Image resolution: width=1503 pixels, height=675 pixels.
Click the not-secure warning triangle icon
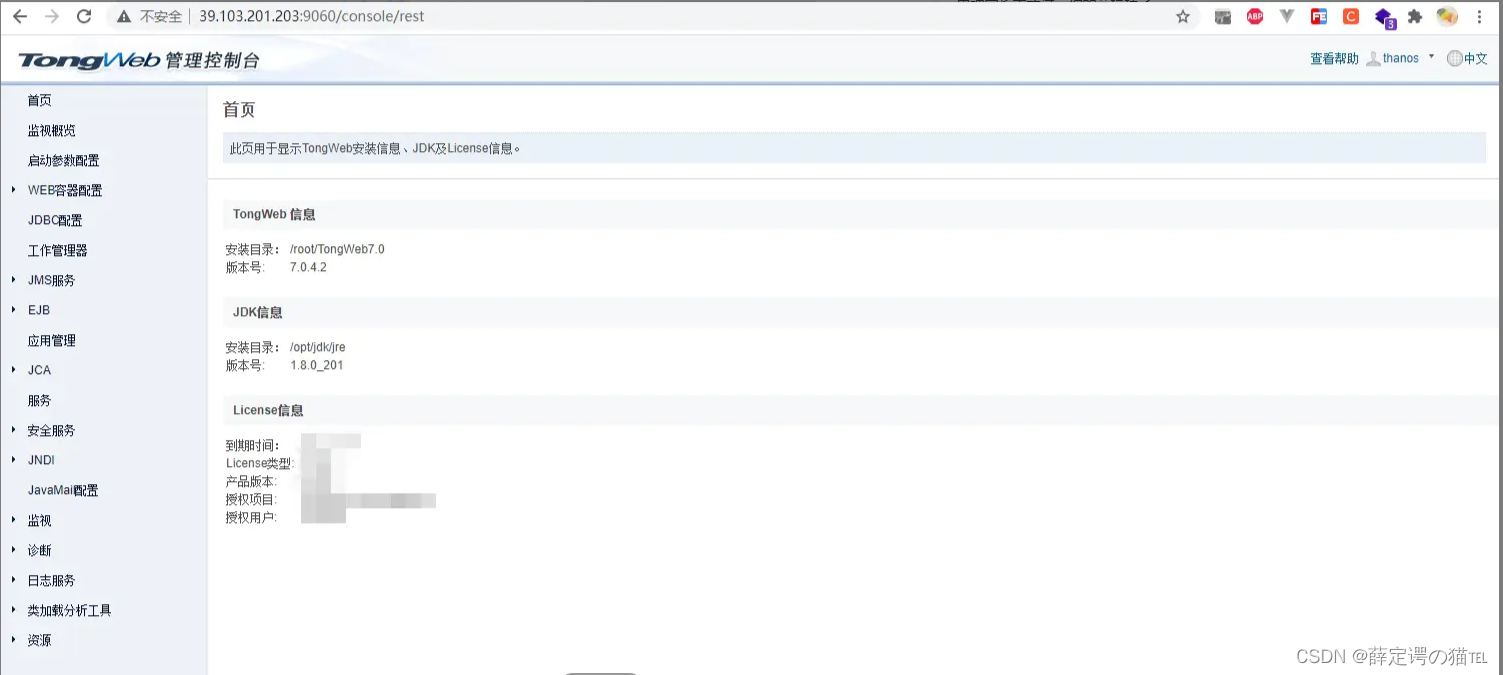point(124,17)
